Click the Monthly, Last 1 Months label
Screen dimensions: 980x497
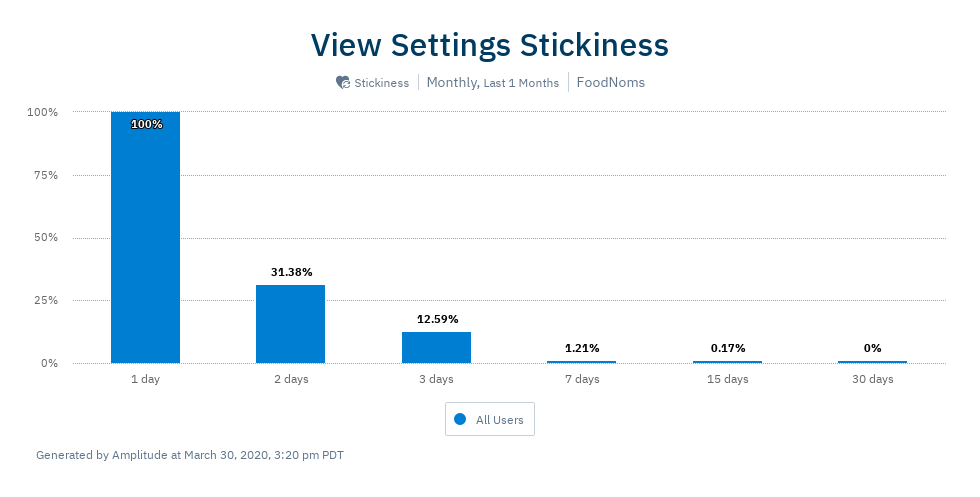[x=492, y=83]
